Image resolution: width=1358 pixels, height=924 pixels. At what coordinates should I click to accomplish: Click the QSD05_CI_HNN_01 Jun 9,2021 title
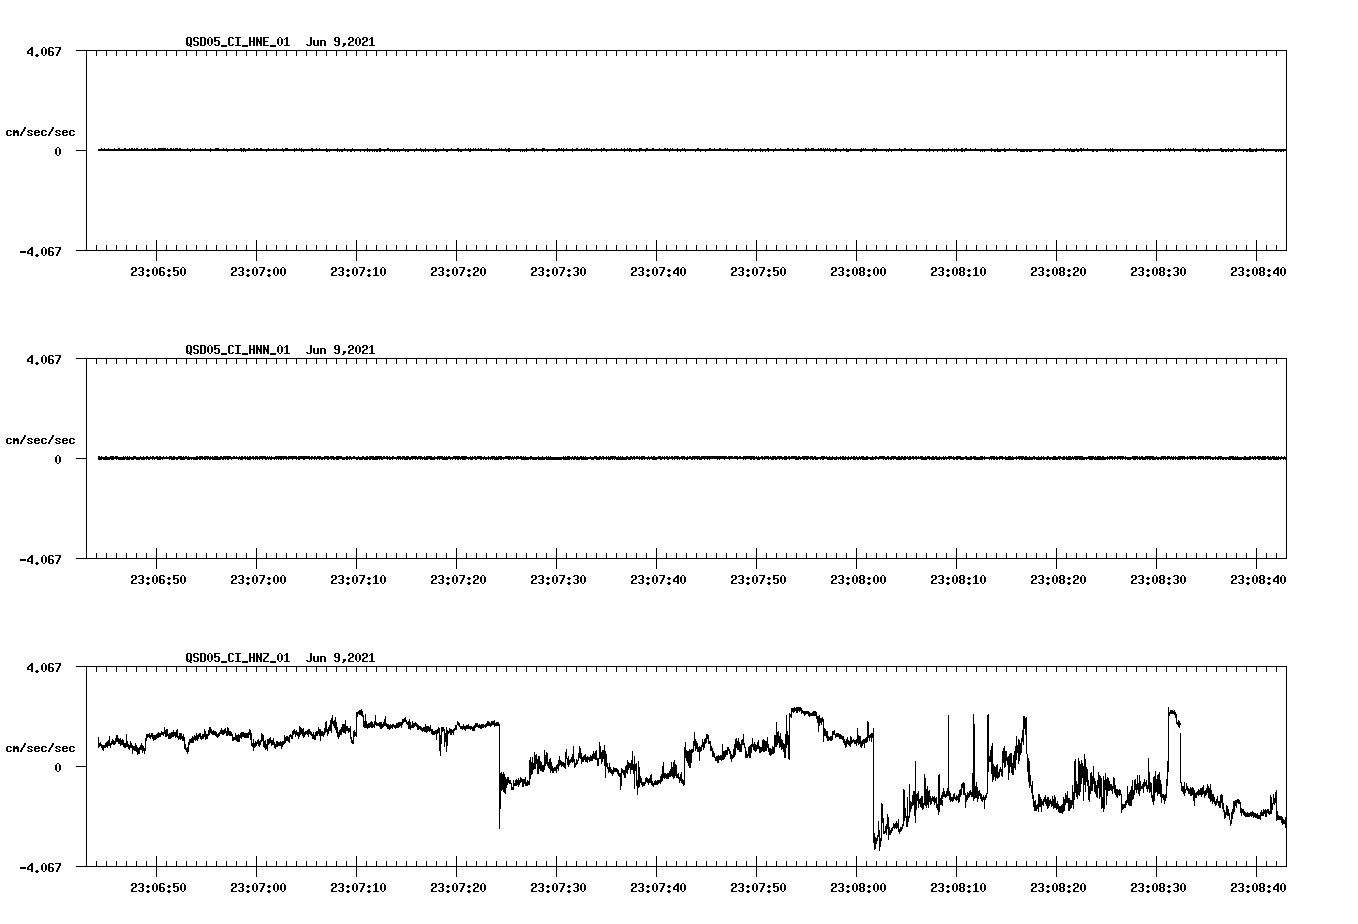280,350
